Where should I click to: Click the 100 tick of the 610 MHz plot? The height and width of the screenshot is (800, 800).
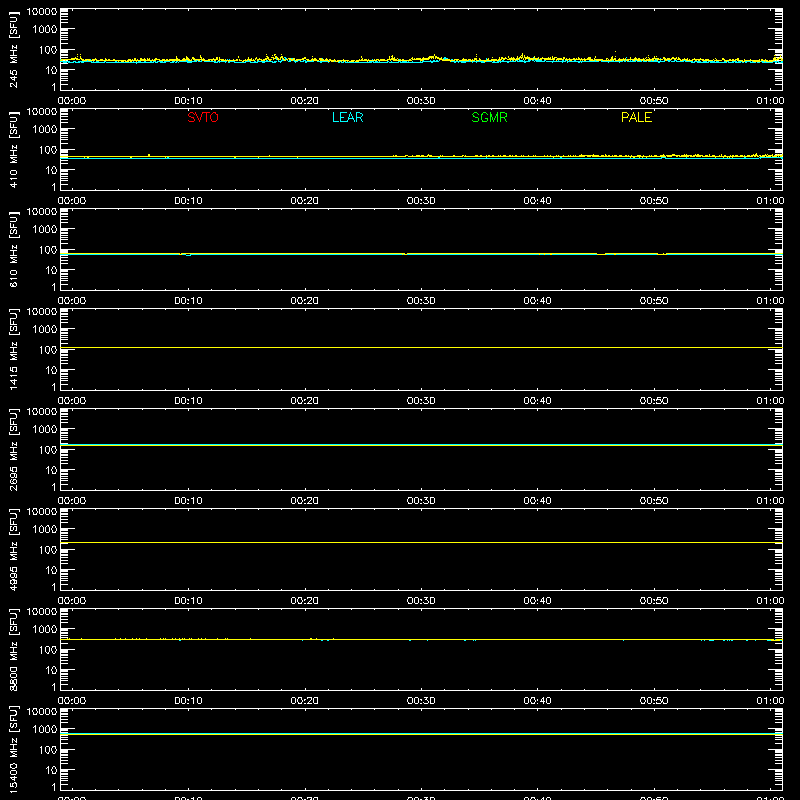click(x=48, y=250)
